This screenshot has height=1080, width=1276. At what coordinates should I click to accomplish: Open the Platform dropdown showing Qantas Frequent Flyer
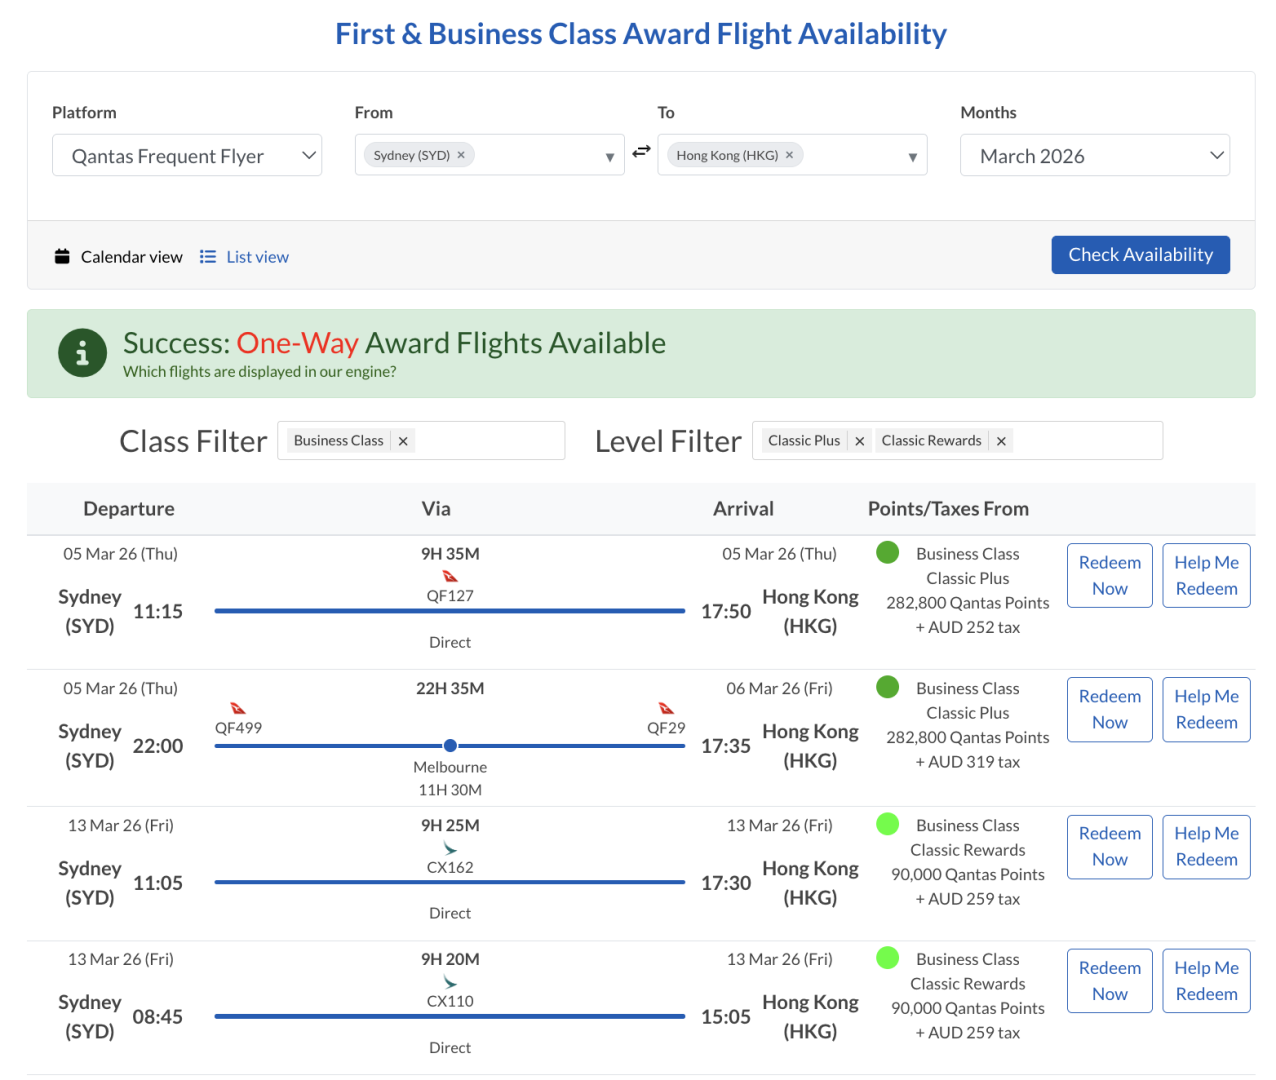click(187, 155)
